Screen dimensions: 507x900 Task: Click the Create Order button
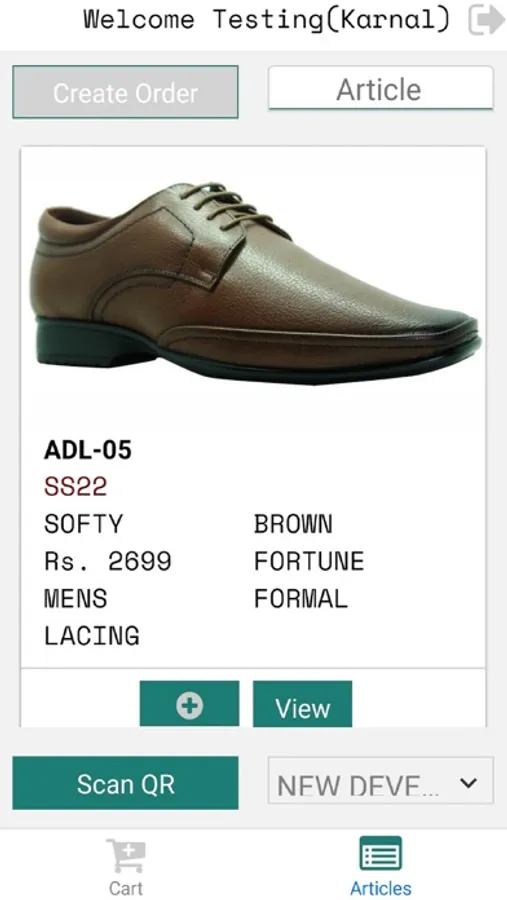tap(125, 92)
